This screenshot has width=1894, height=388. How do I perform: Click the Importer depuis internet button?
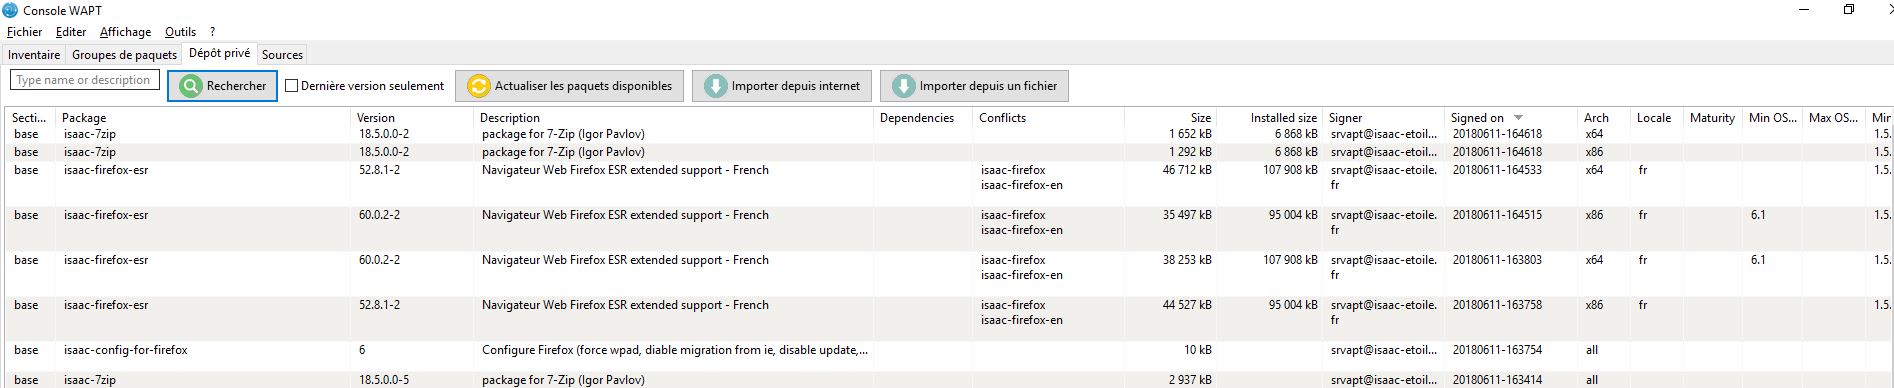point(782,86)
